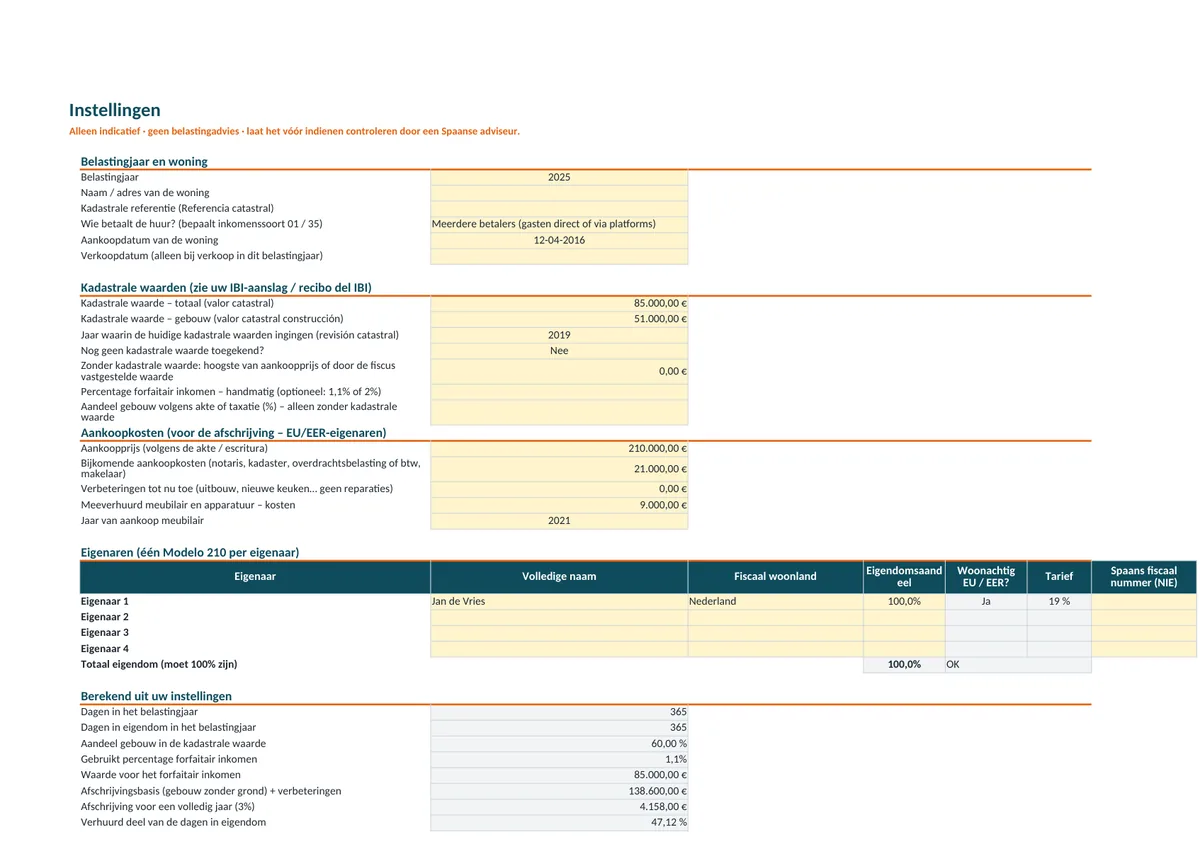The image size is (1200, 849).
Task: Click waarde voor forfaitair inkomen 85.000,00 €
Action: (x=559, y=775)
